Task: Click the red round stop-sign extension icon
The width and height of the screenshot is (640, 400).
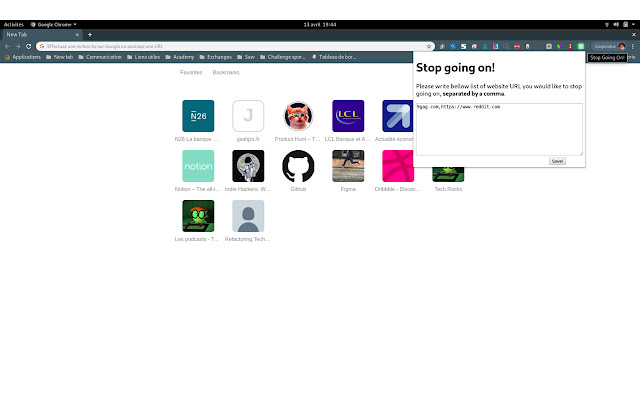Action: click(517, 47)
